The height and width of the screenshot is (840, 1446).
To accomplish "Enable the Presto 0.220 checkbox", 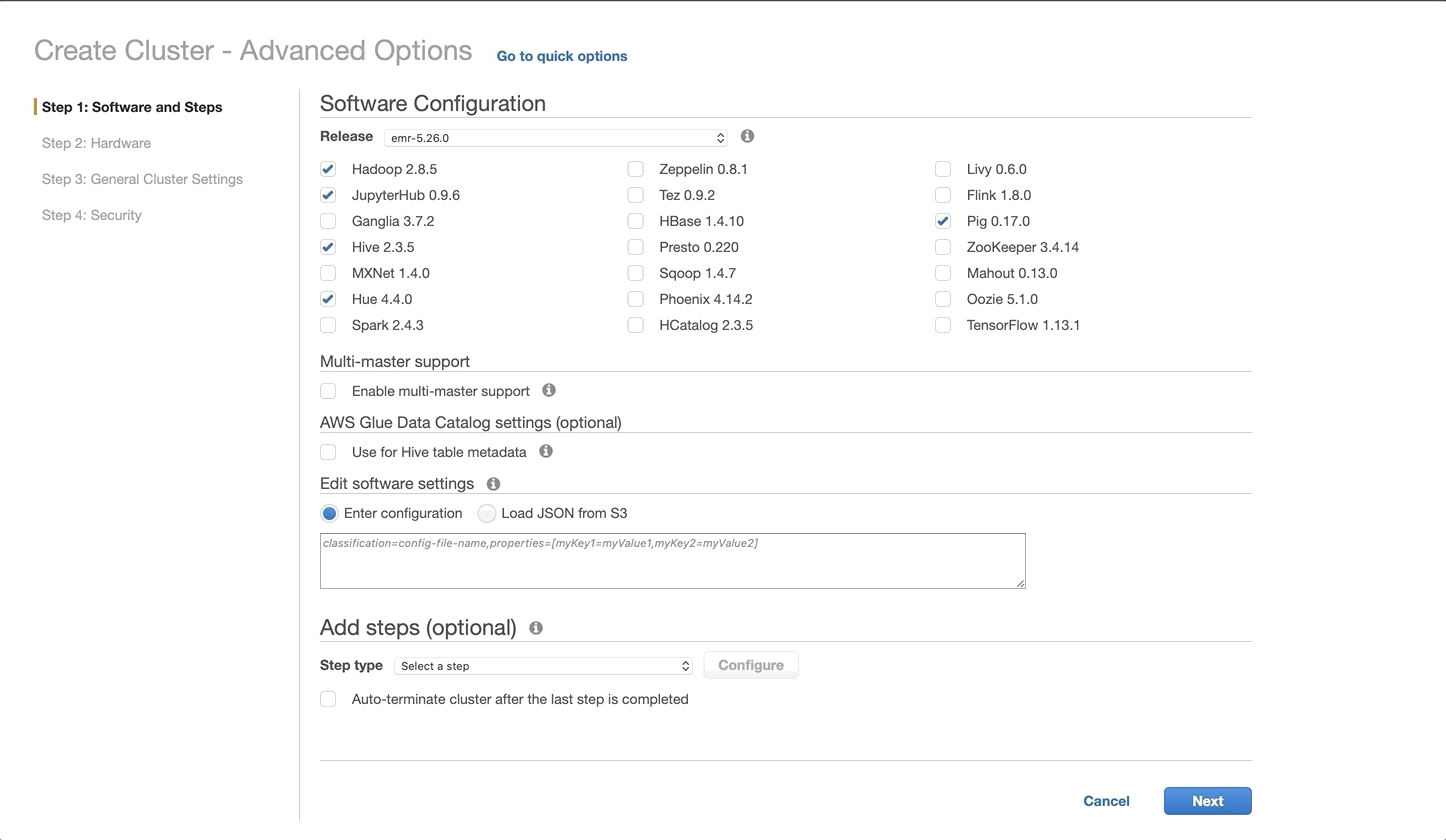I will (635, 247).
